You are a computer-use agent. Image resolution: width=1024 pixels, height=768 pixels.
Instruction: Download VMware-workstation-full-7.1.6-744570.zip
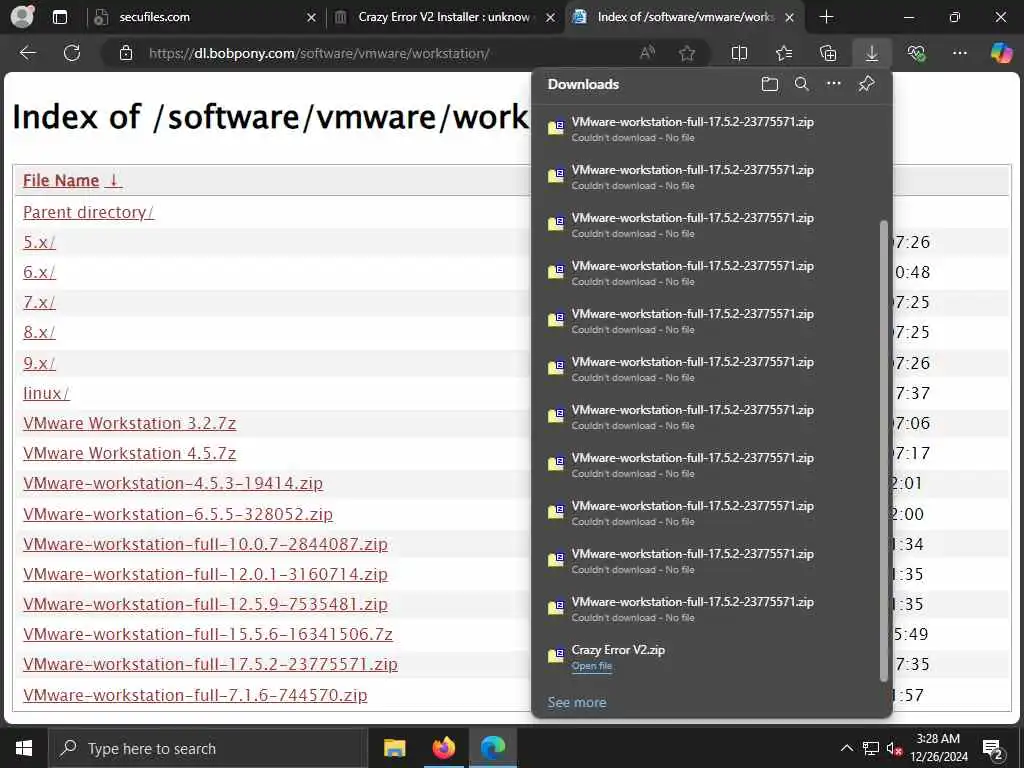(x=195, y=695)
